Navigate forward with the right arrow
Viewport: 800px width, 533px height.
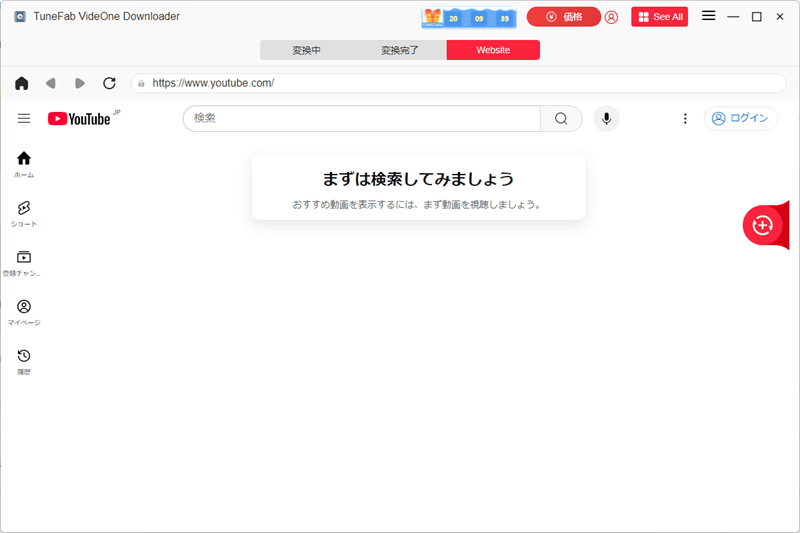click(x=80, y=83)
